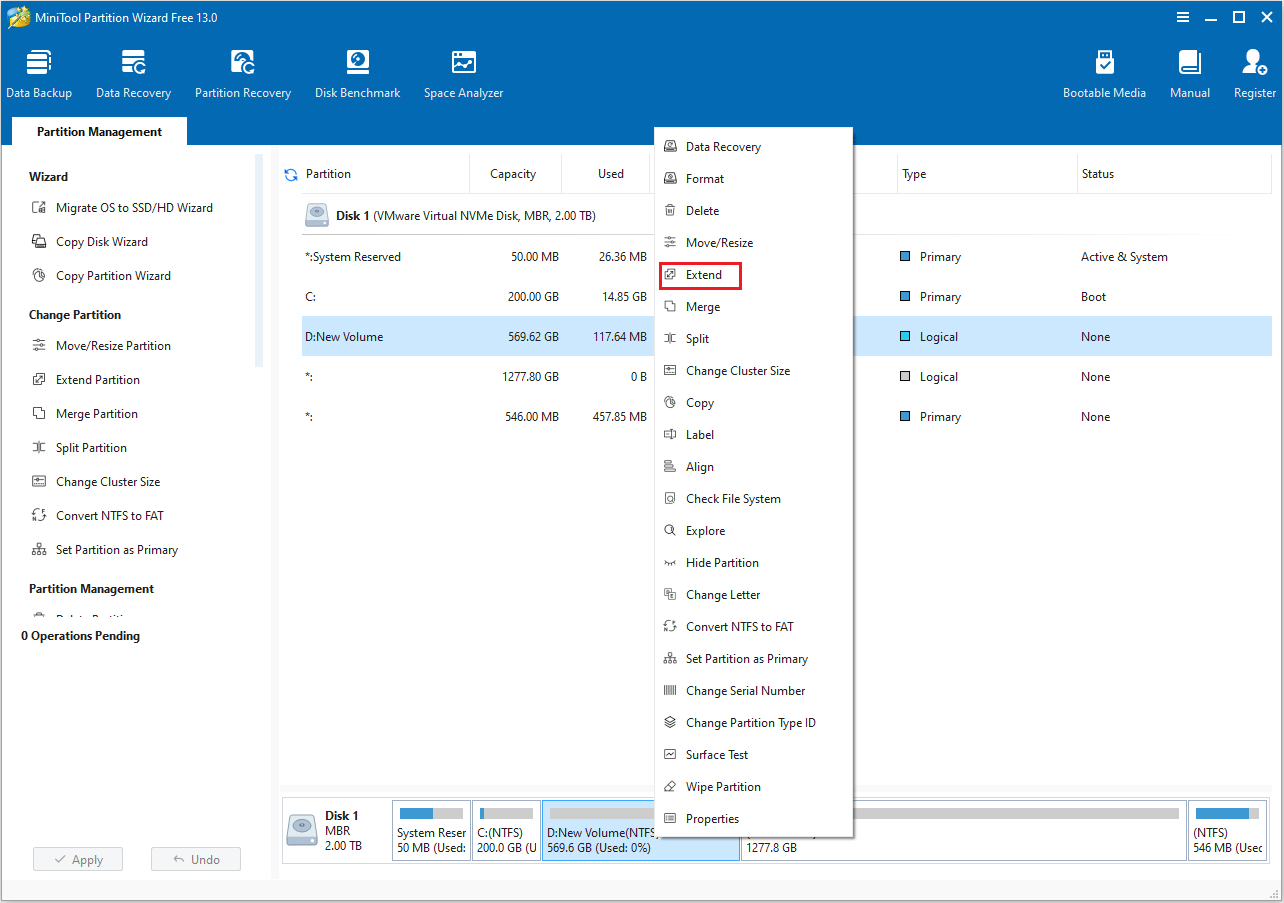Choose Explore in the context menu

pyautogui.click(x=753, y=531)
